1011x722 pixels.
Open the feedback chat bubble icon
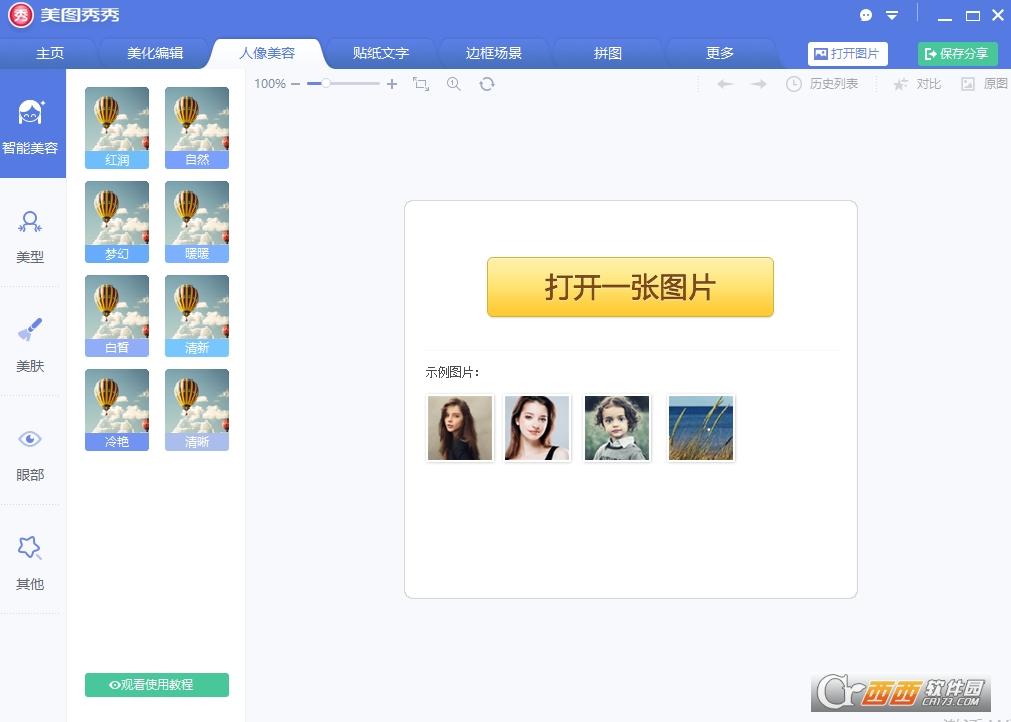coord(866,15)
